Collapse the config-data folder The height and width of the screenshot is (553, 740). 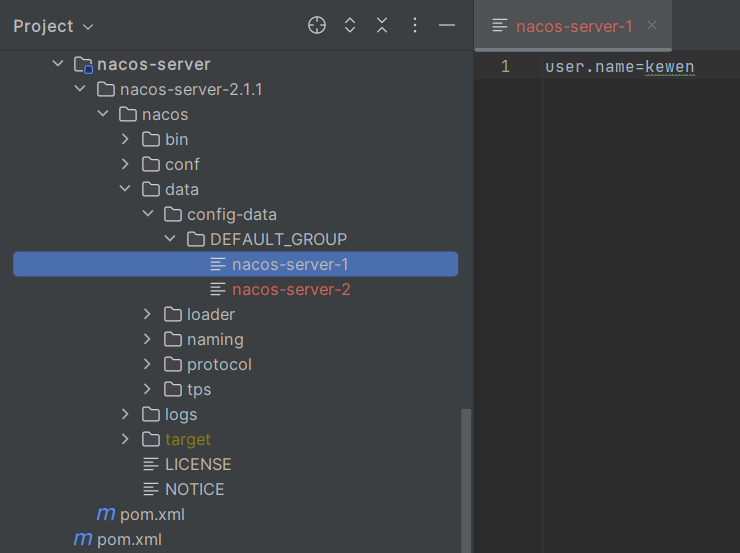tap(148, 213)
